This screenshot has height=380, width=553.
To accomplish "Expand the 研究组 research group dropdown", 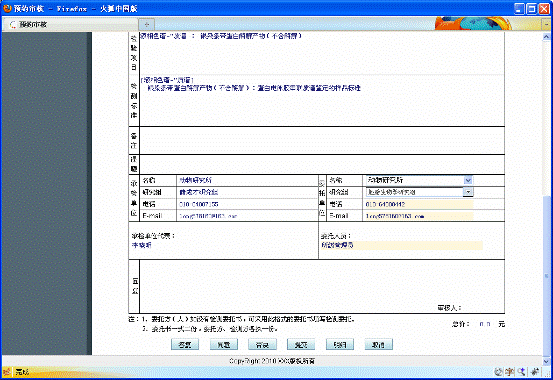I will point(468,192).
